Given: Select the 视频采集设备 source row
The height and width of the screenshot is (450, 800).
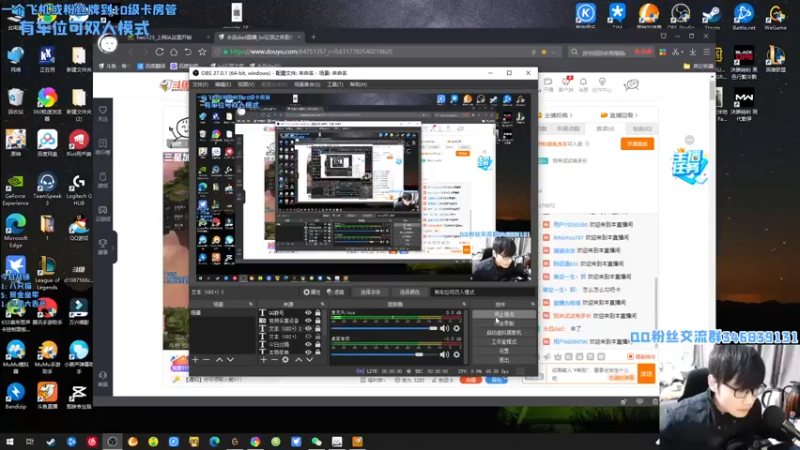Looking at the screenshot, I should coord(291,320).
